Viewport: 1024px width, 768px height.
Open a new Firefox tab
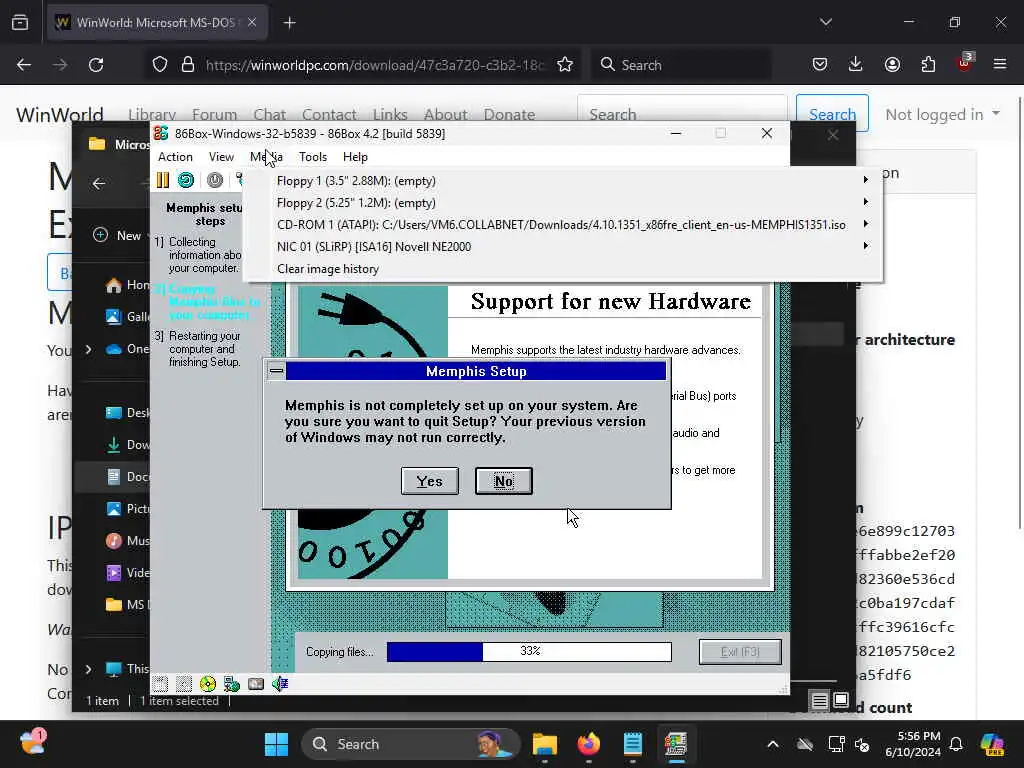[x=289, y=23]
